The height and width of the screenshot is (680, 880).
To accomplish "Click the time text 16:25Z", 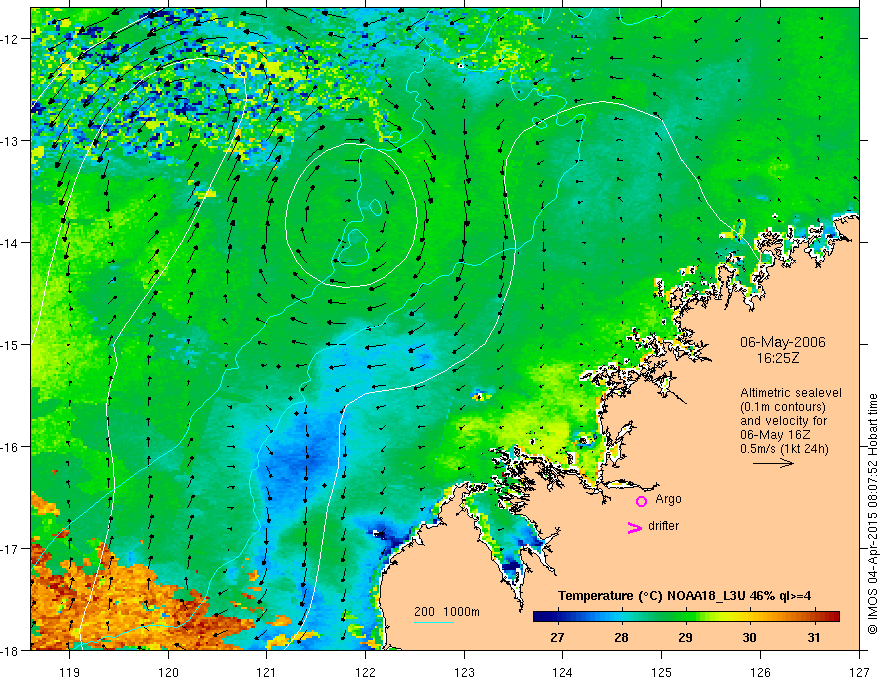I will (x=778, y=358).
